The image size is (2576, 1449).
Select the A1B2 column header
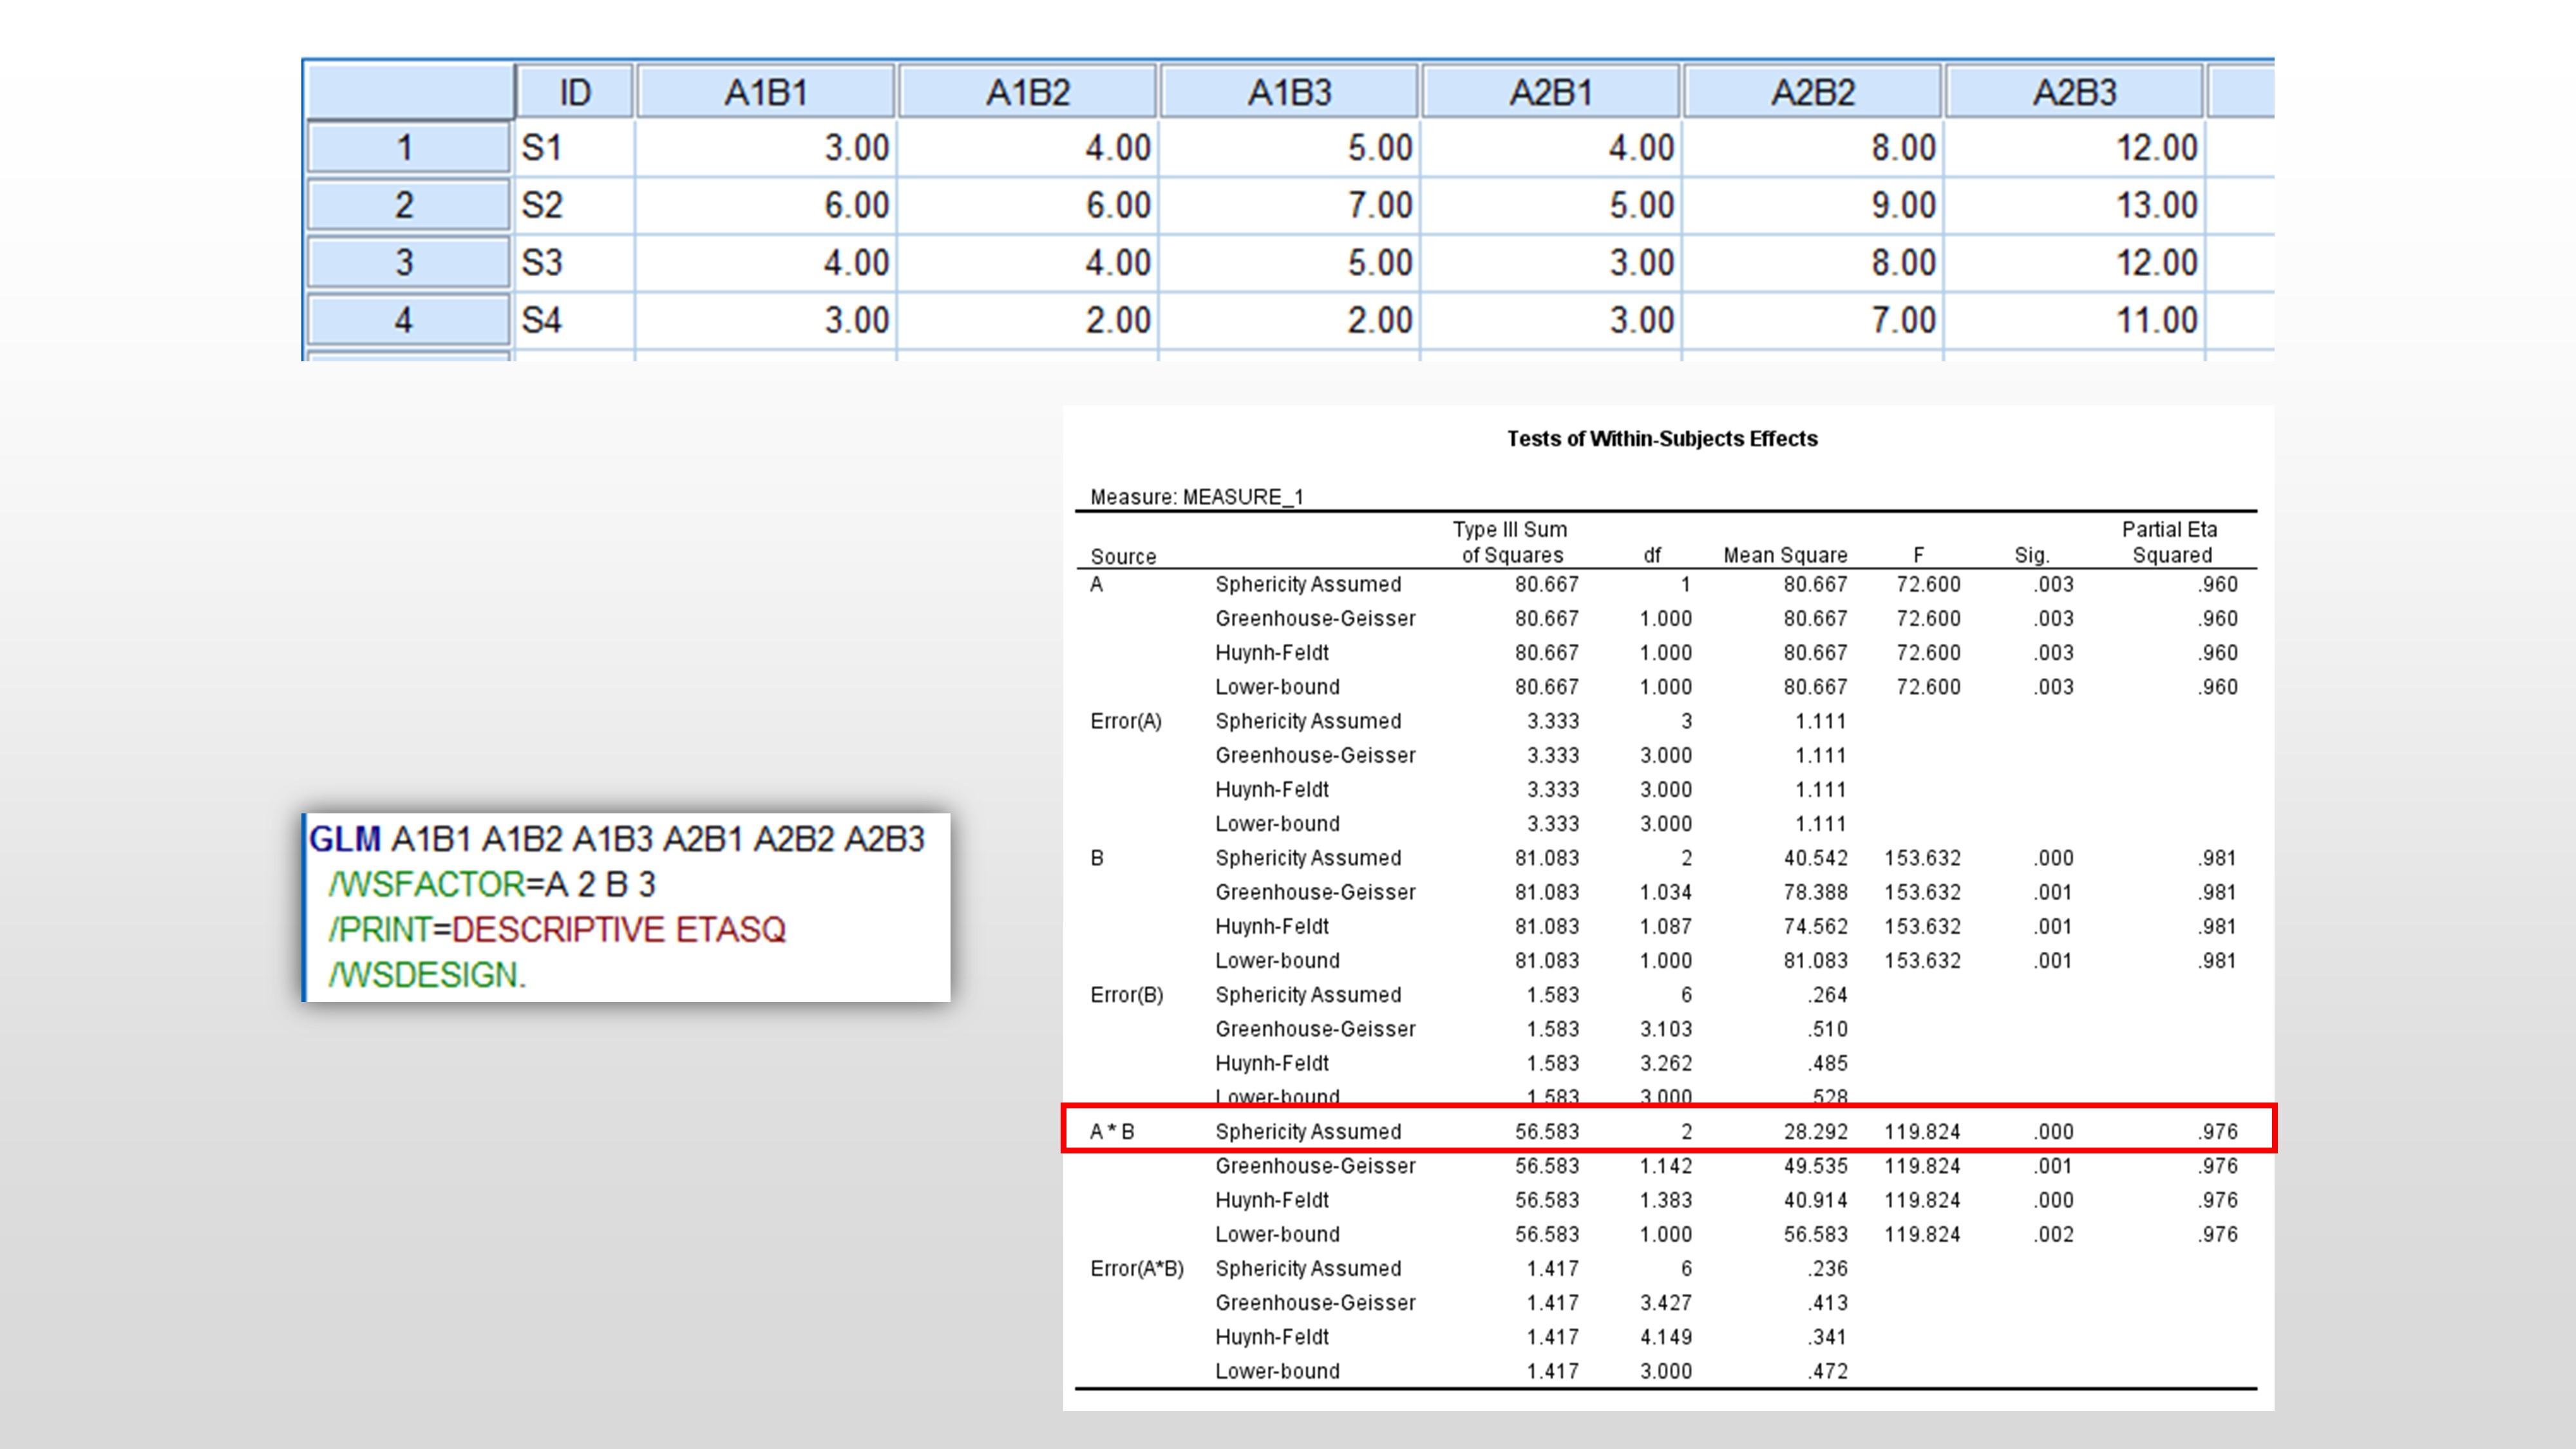pyautogui.click(x=1027, y=92)
